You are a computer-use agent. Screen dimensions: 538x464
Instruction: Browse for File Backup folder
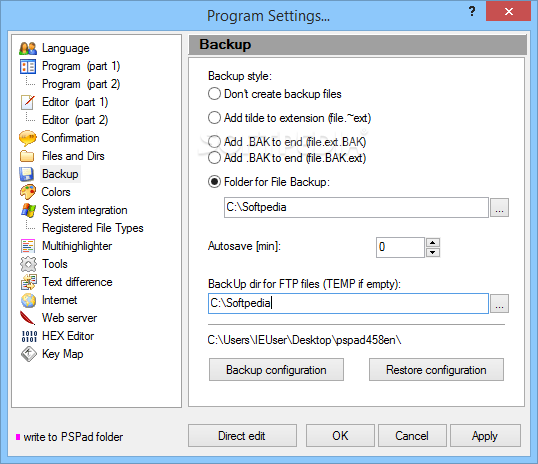click(x=500, y=208)
